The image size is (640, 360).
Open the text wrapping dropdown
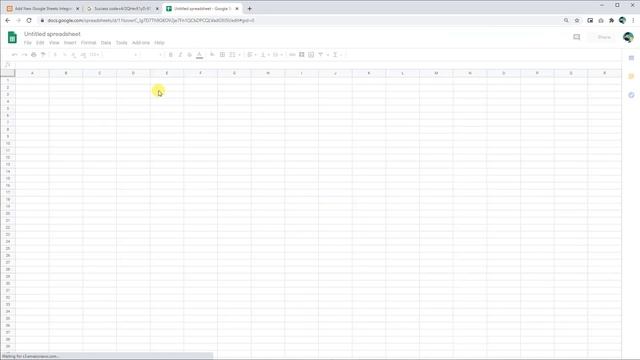tap(277, 55)
